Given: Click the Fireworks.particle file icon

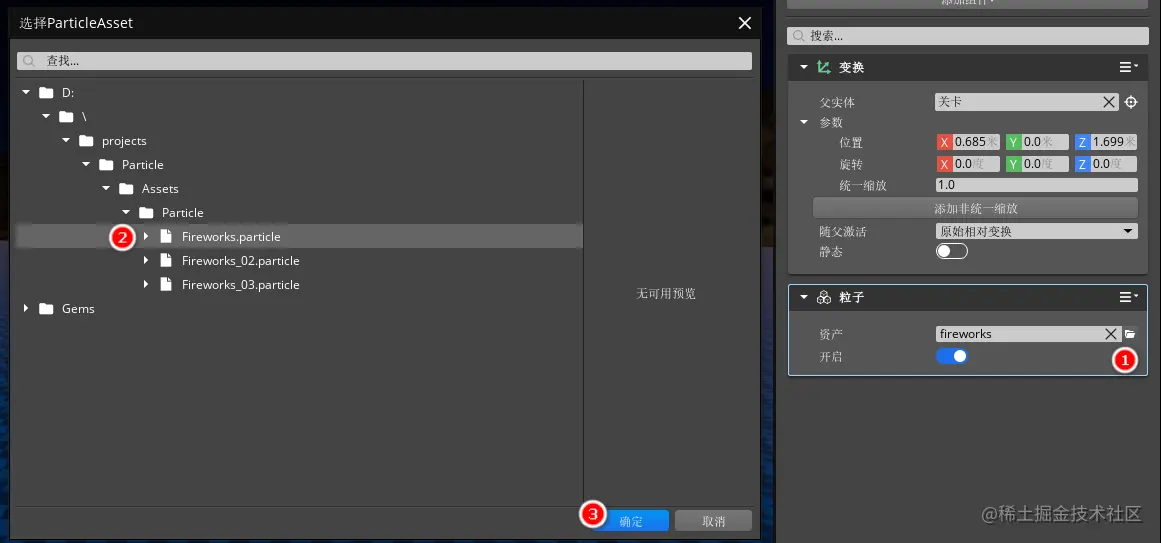Looking at the screenshot, I should (x=167, y=236).
